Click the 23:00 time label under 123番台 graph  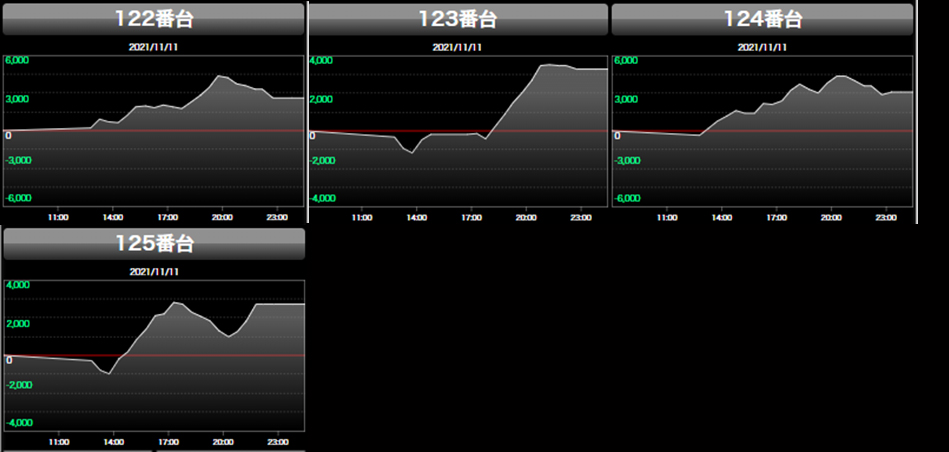(581, 216)
